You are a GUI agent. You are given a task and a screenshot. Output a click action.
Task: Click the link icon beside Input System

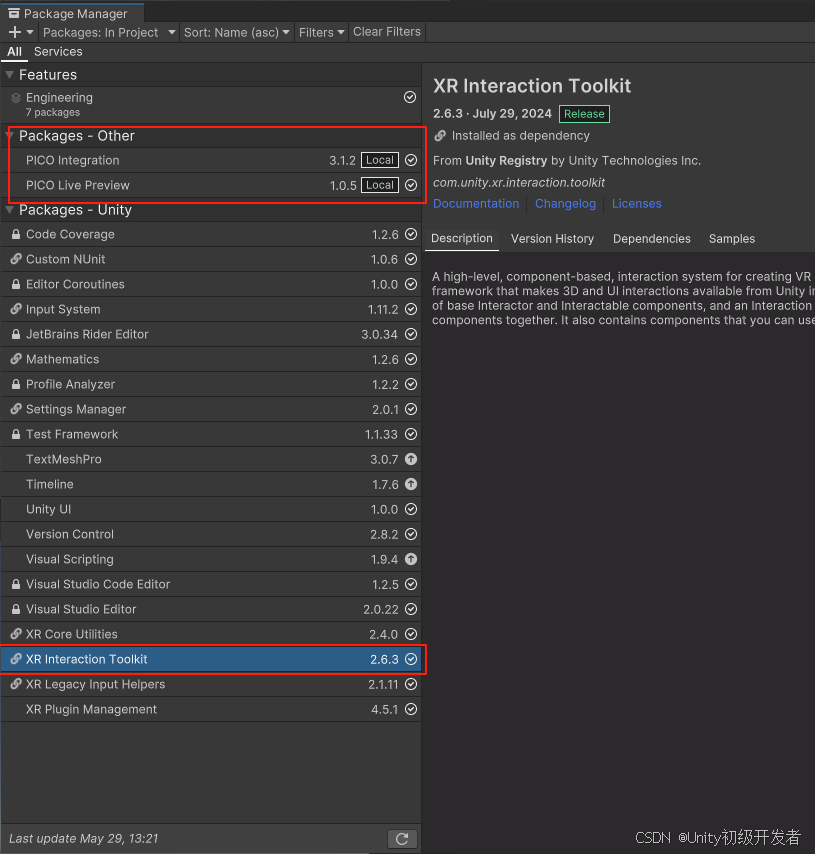click(16, 309)
